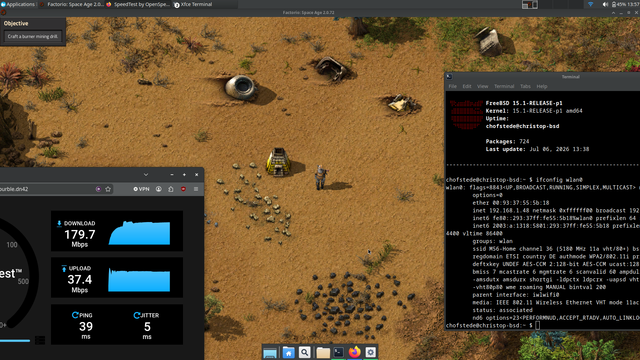Click the purple extension icon in address bar

pyautogui.click(x=98, y=189)
